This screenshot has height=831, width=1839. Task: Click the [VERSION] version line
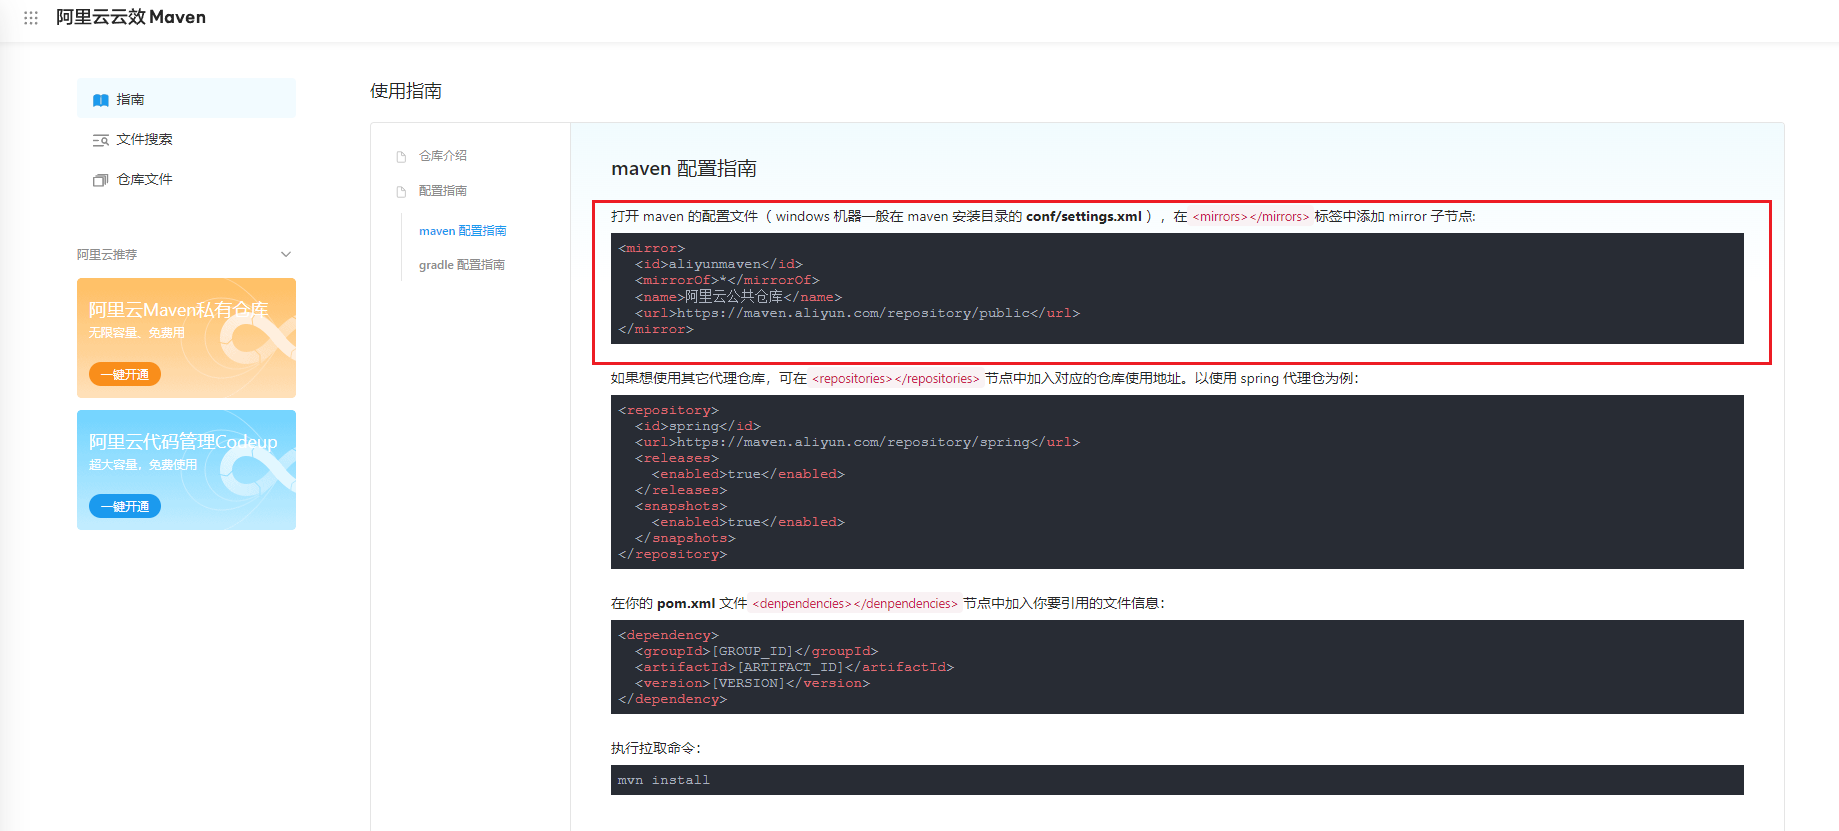click(752, 683)
